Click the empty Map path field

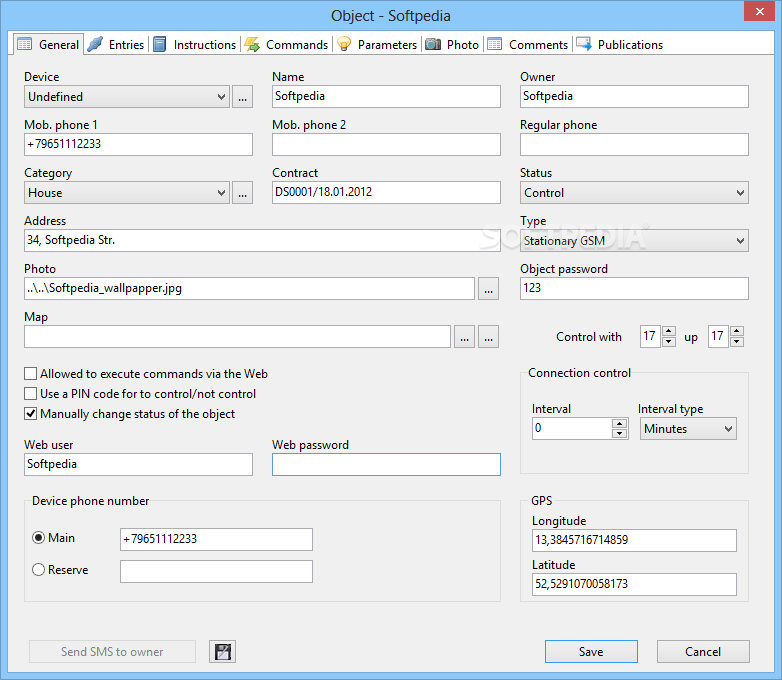[x=237, y=337]
